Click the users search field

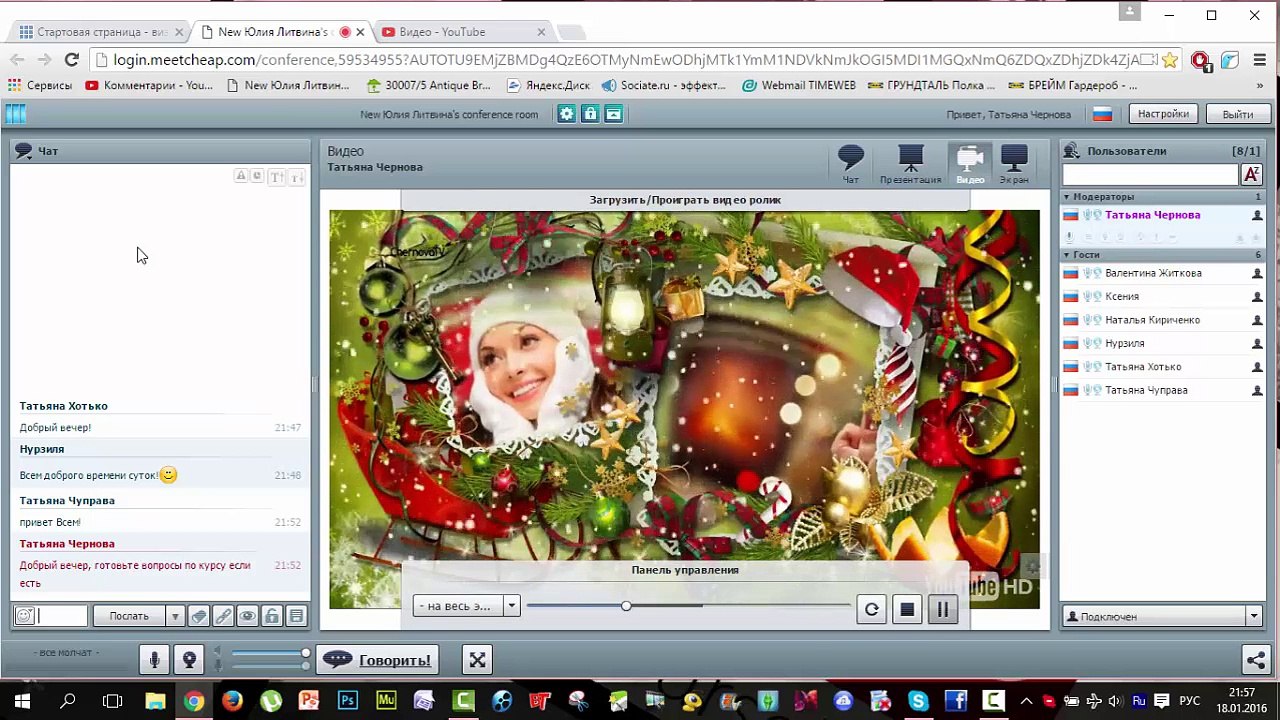[x=1150, y=175]
